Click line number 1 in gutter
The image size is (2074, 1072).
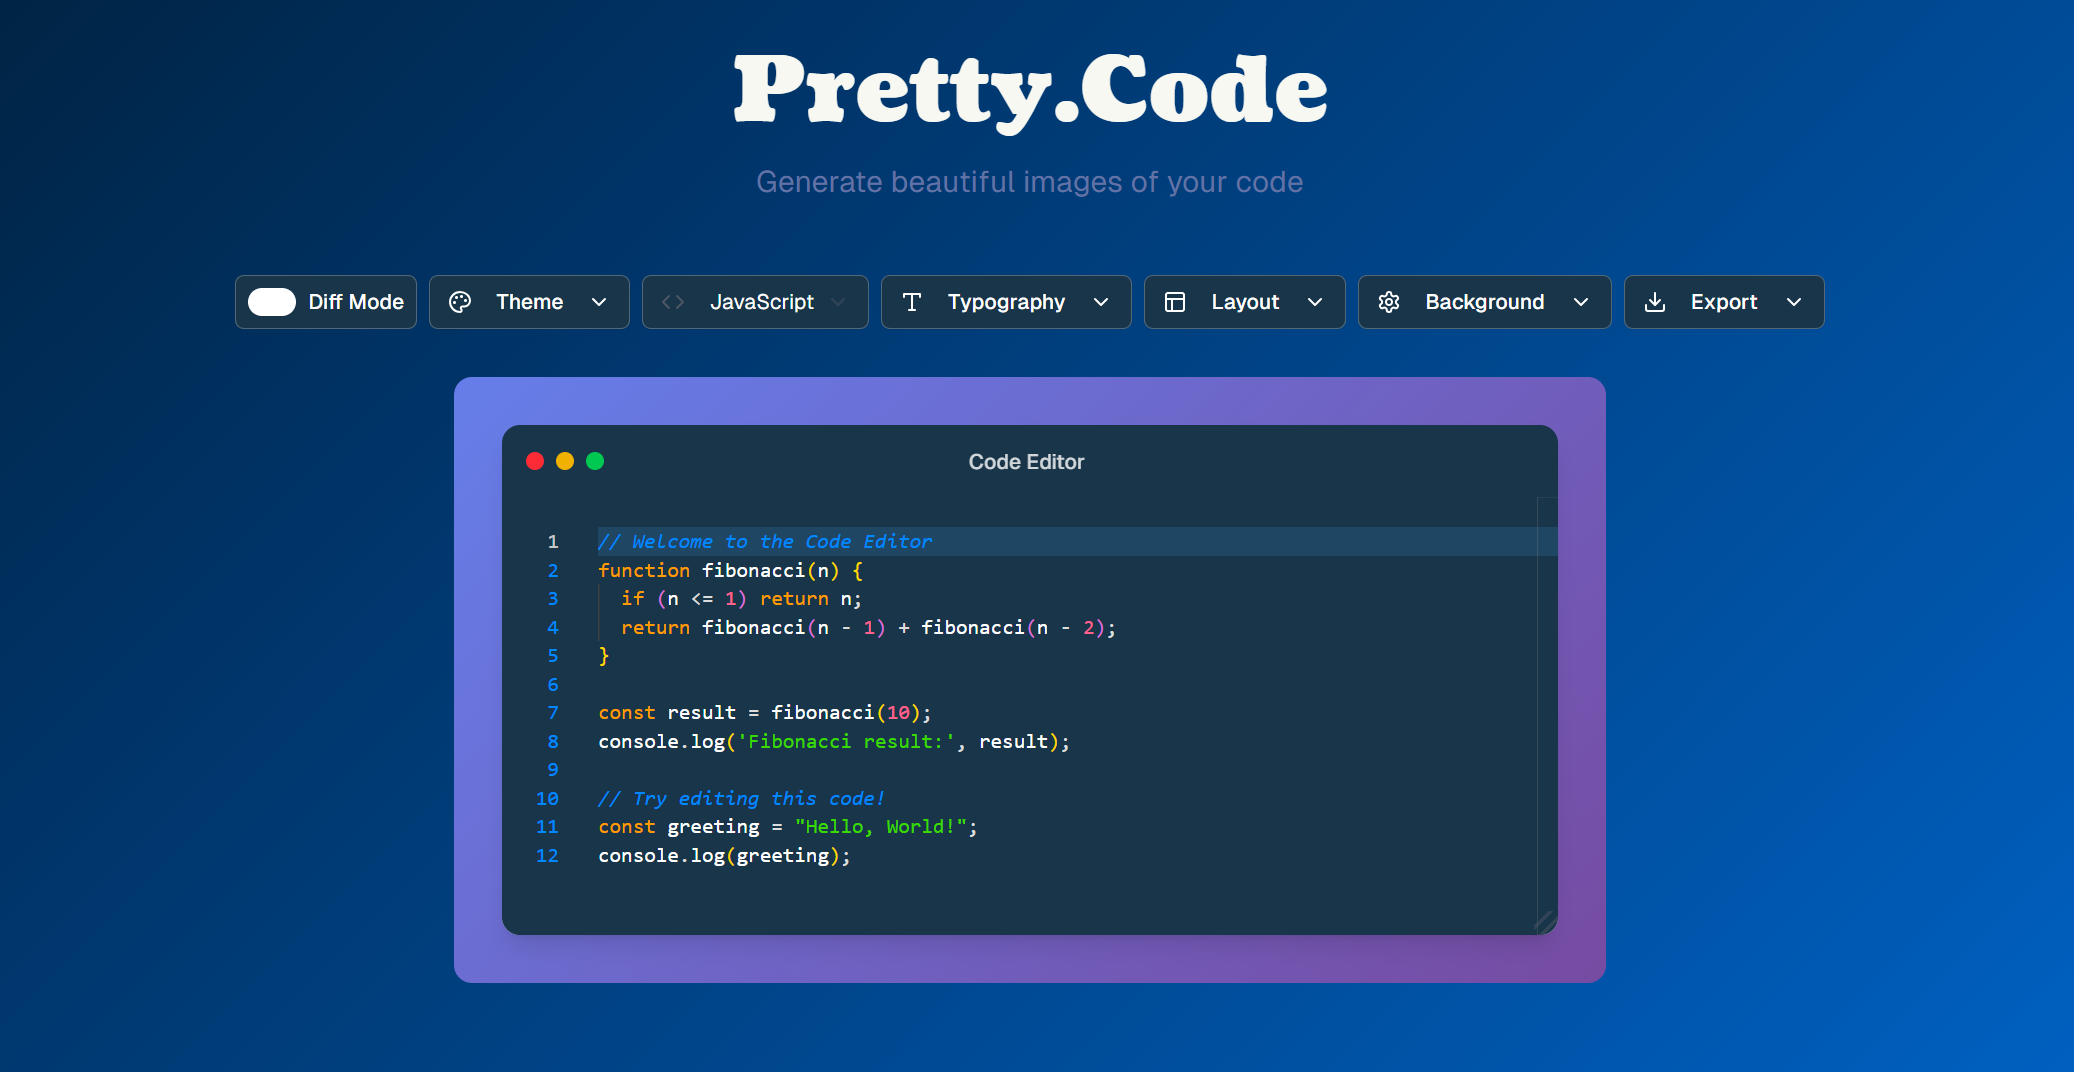tap(553, 542)
